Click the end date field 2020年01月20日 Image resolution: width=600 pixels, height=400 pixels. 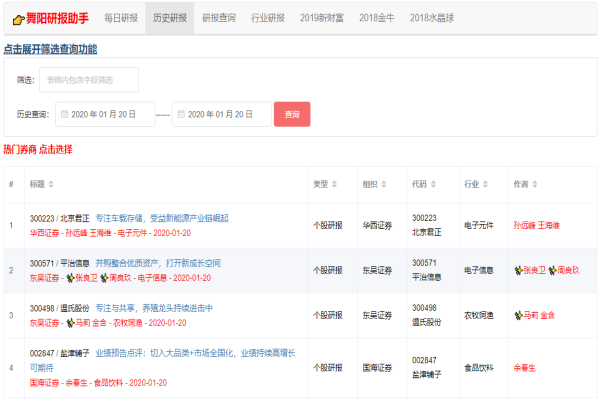222,114
